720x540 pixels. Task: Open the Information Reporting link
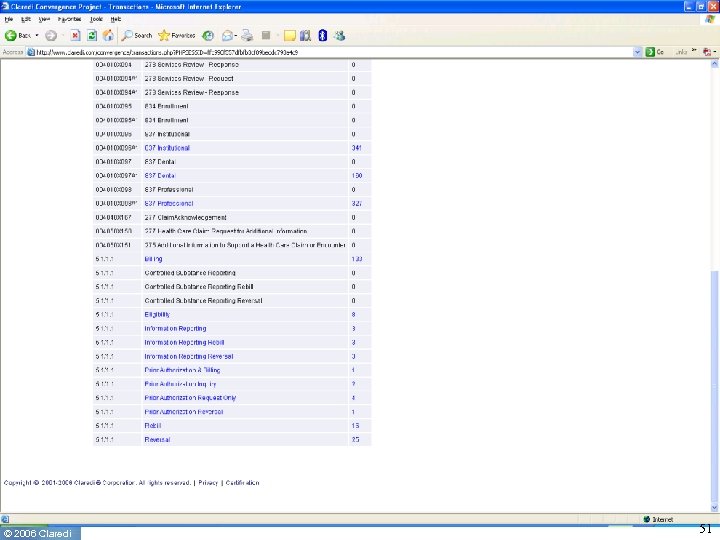tap(175, 328)
